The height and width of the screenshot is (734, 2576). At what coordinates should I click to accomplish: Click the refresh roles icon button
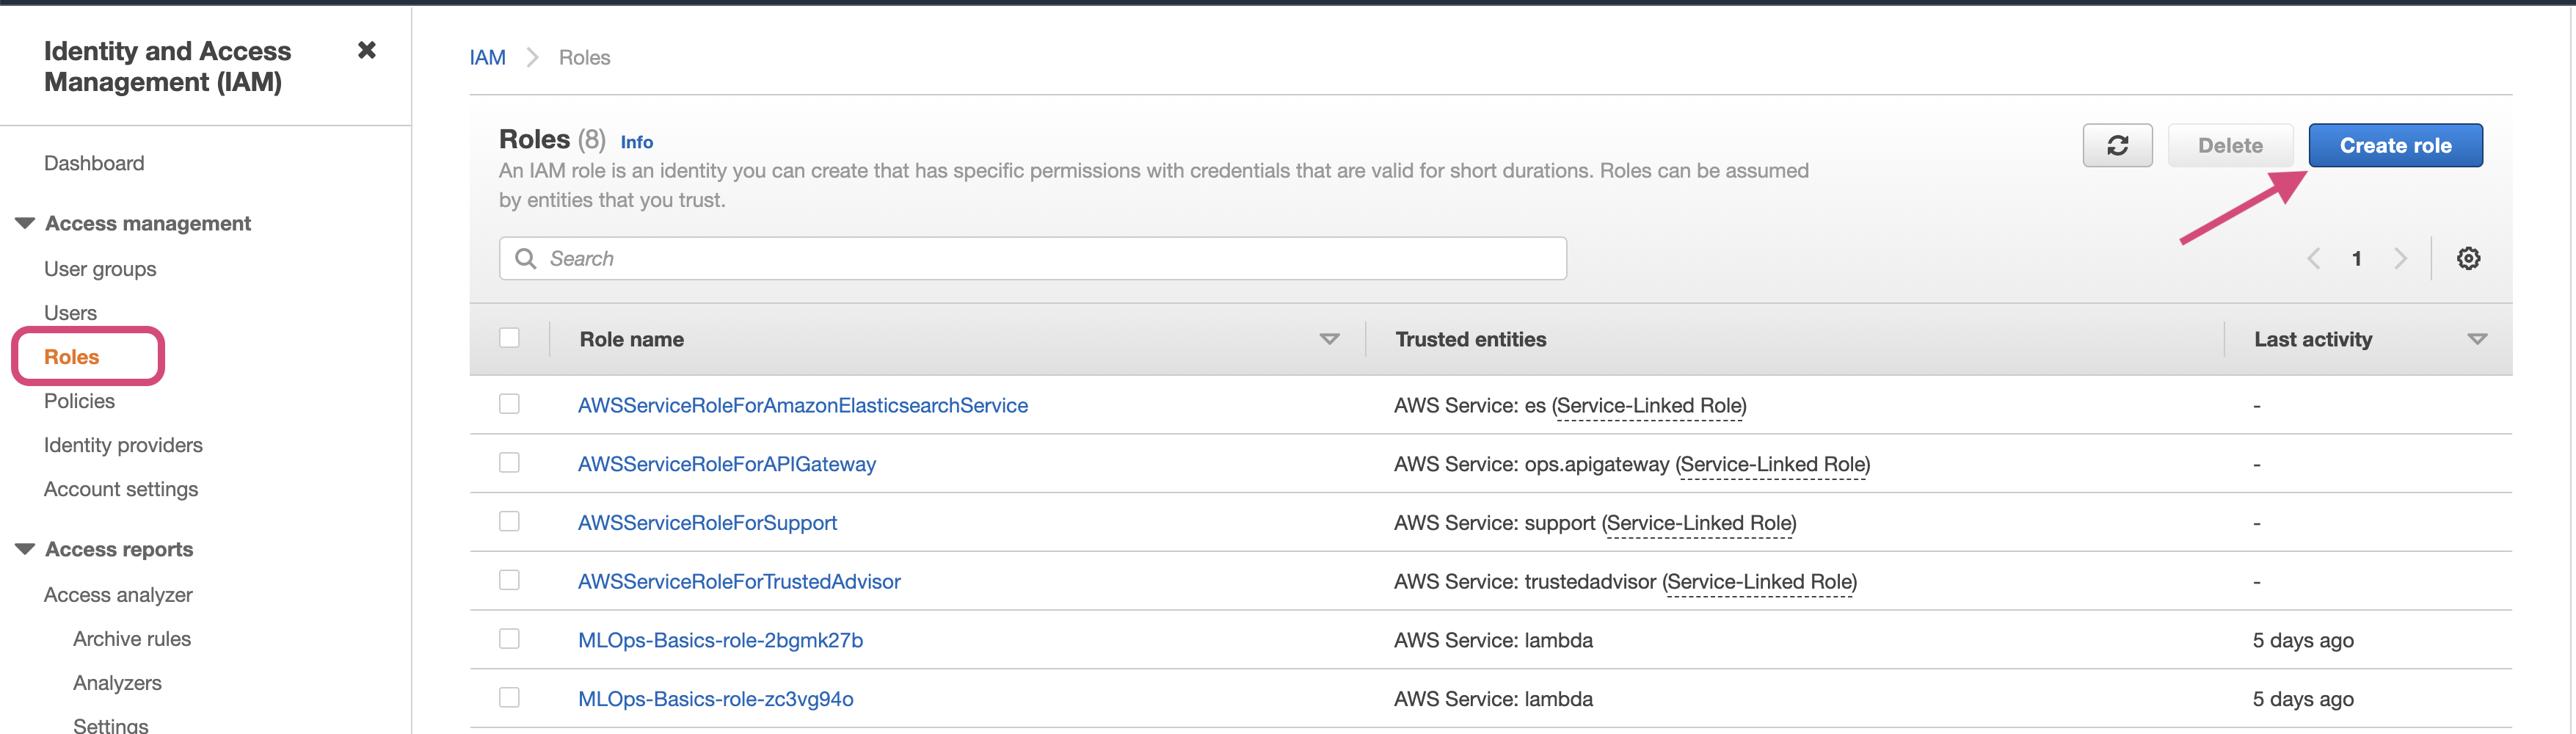[x=2117, y=146]
